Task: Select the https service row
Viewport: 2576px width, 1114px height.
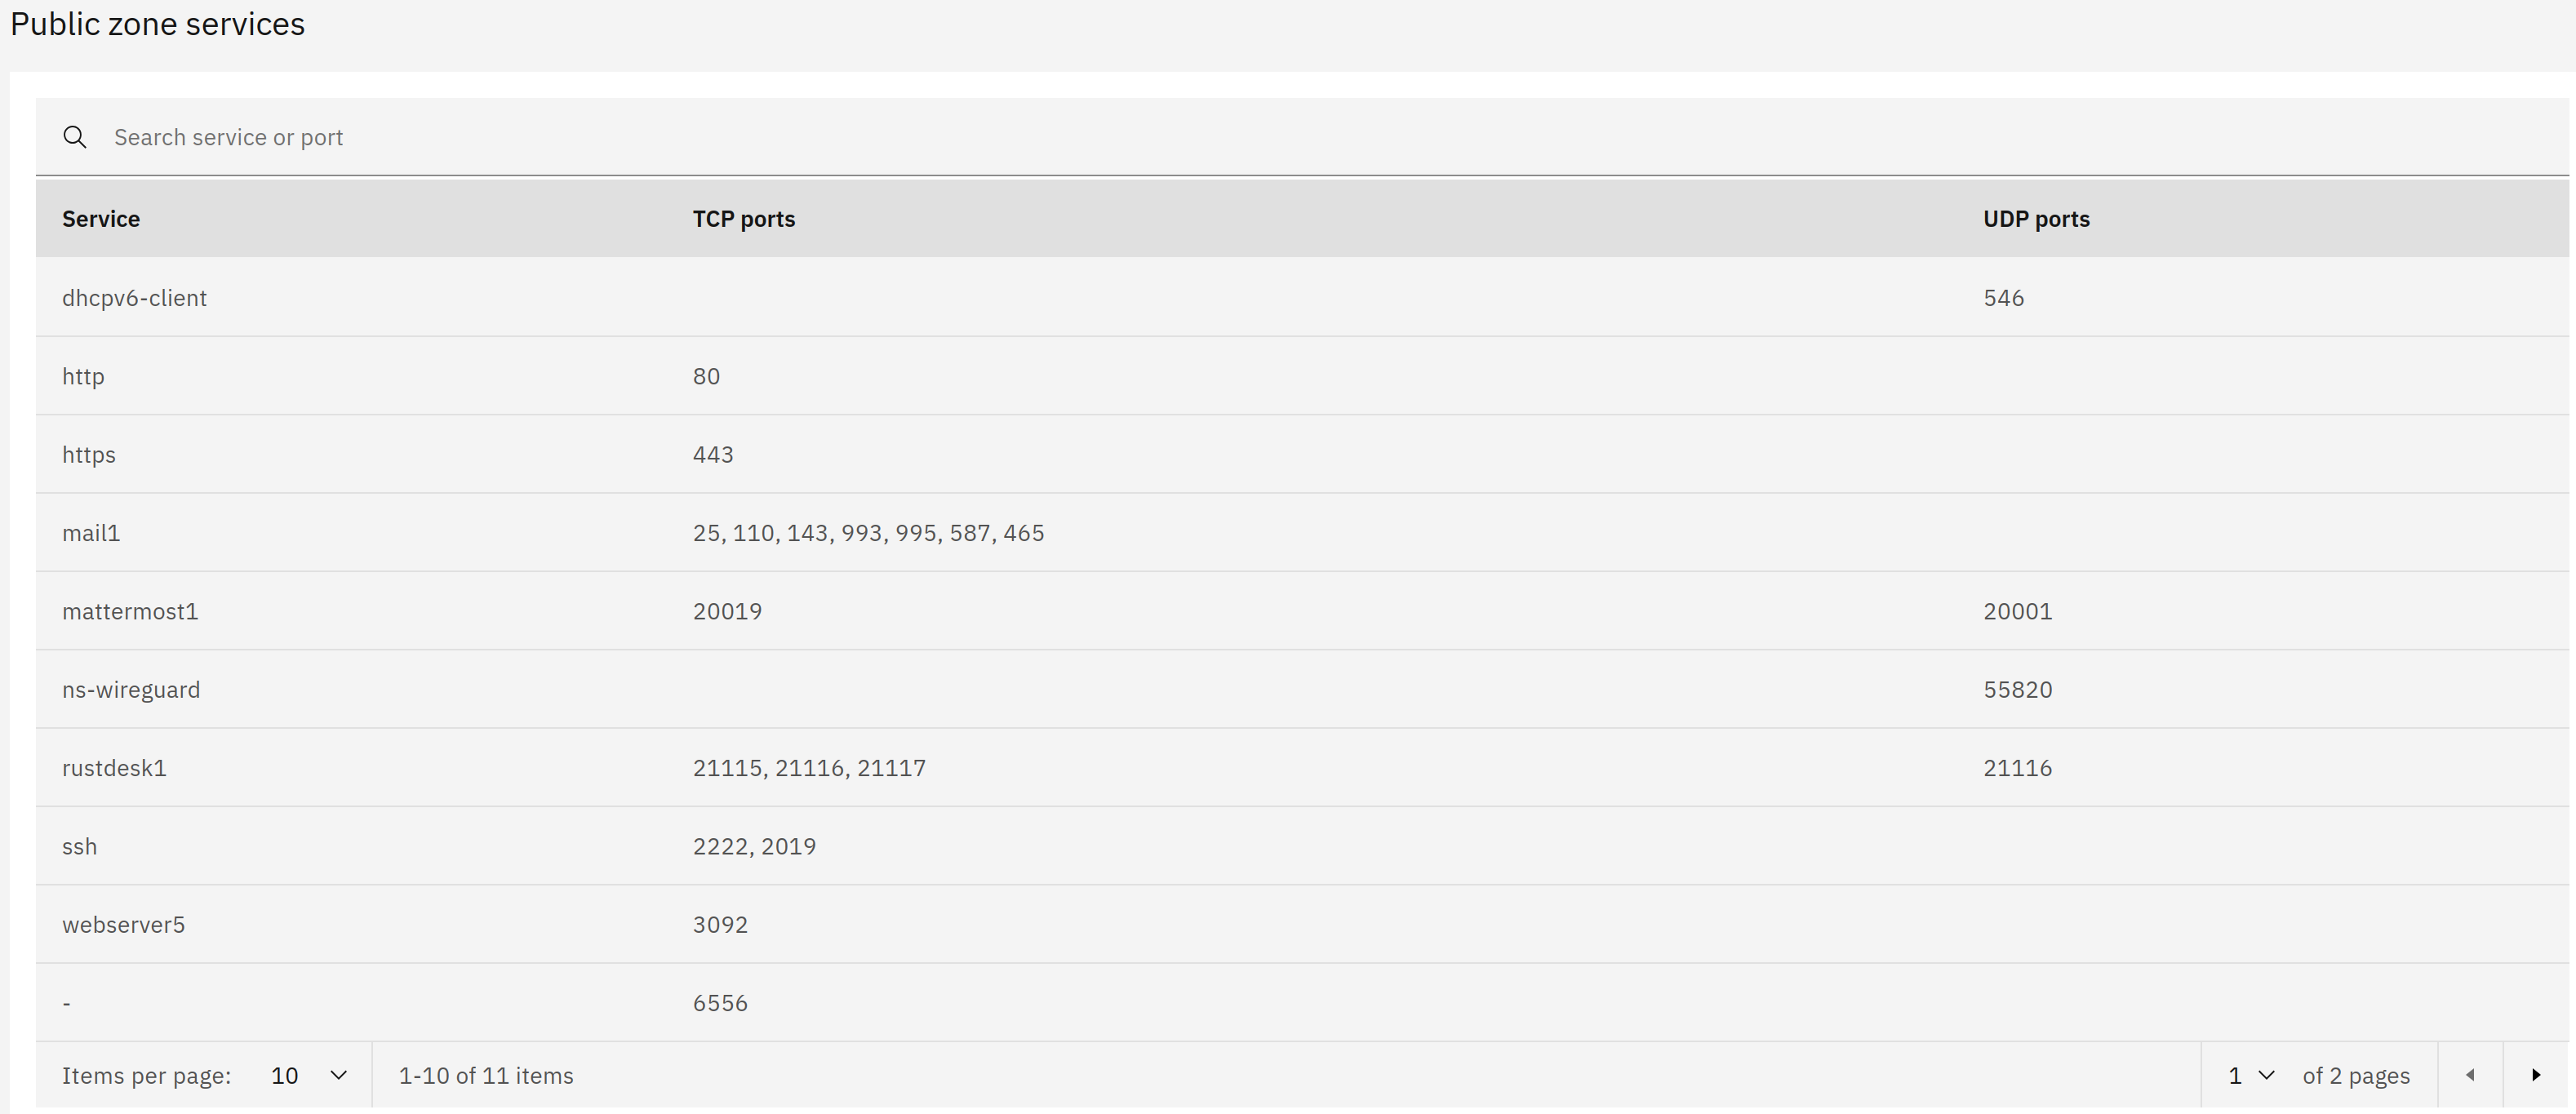Action: (89, 455)
